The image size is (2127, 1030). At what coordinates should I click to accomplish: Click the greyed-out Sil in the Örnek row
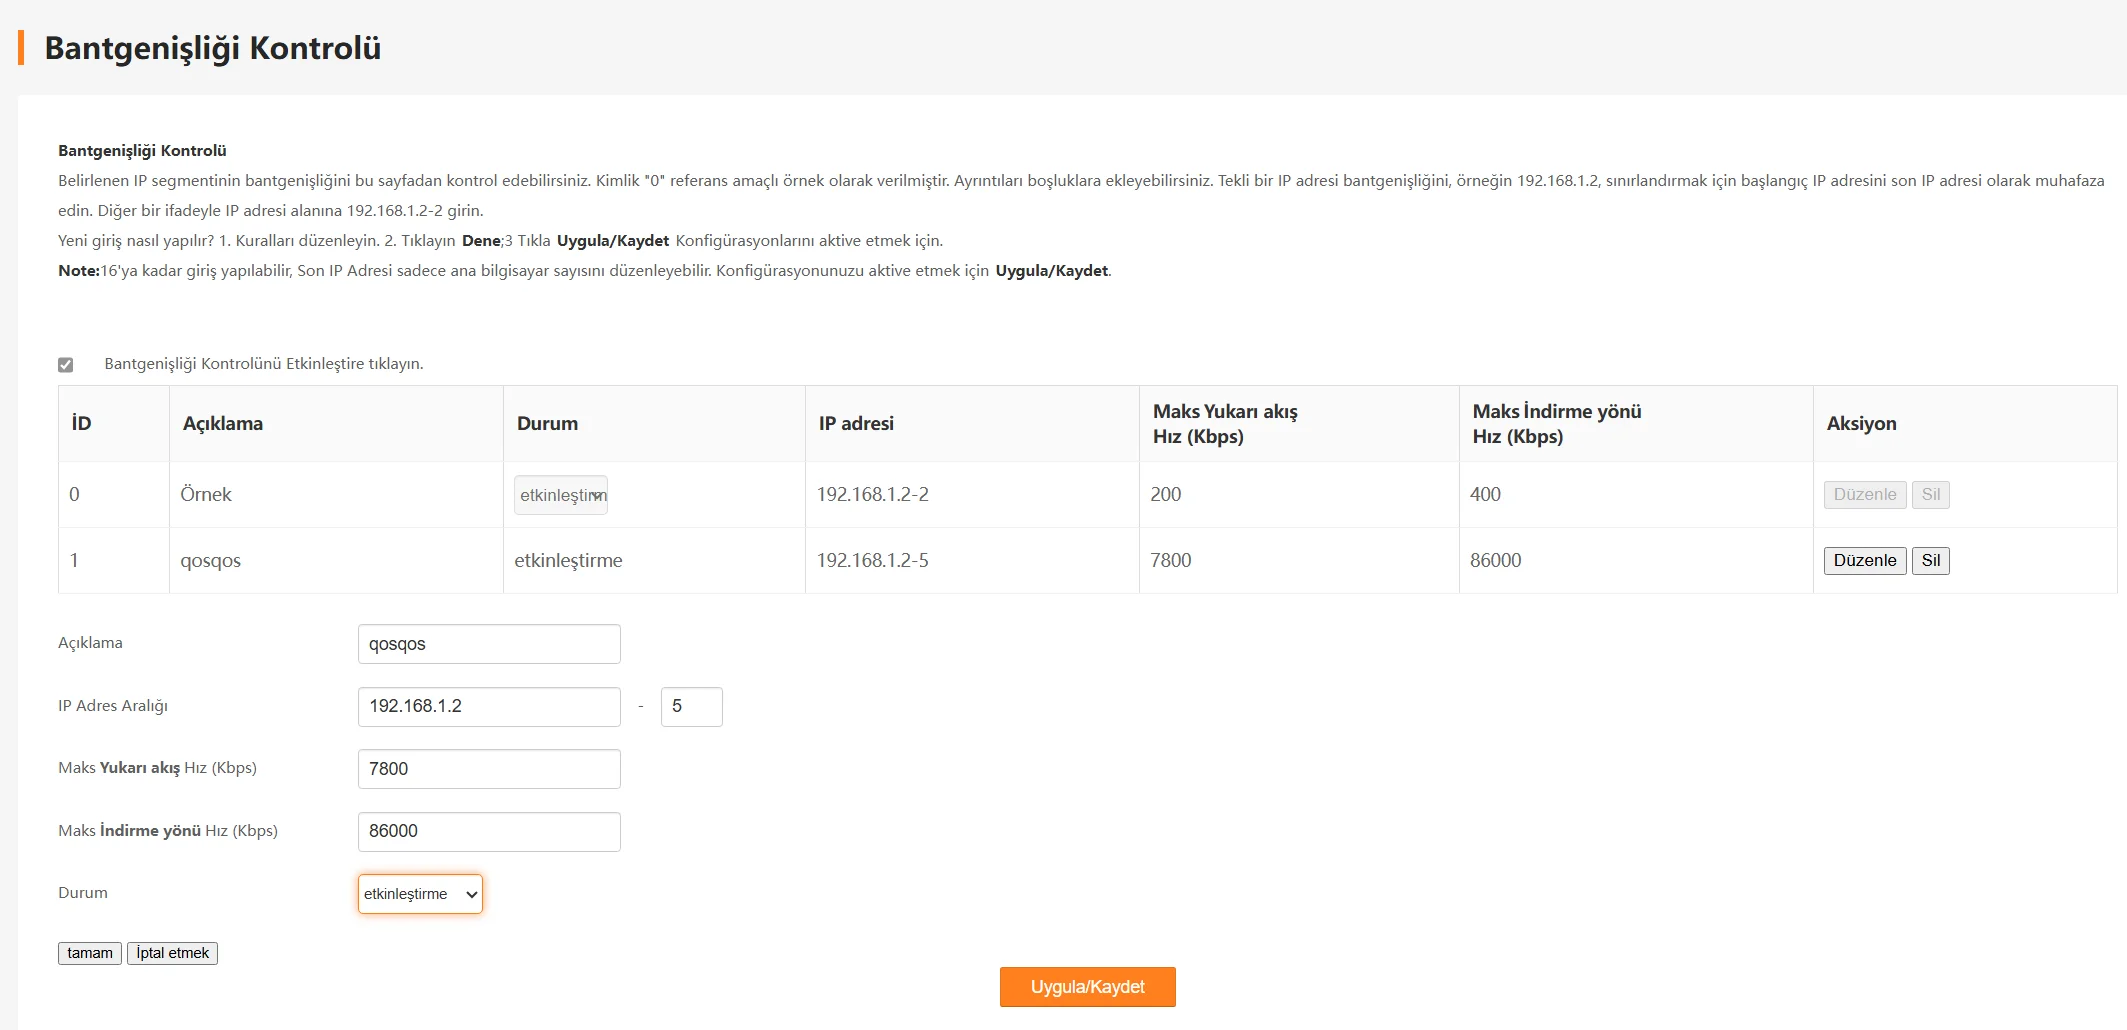[1930, 495]
